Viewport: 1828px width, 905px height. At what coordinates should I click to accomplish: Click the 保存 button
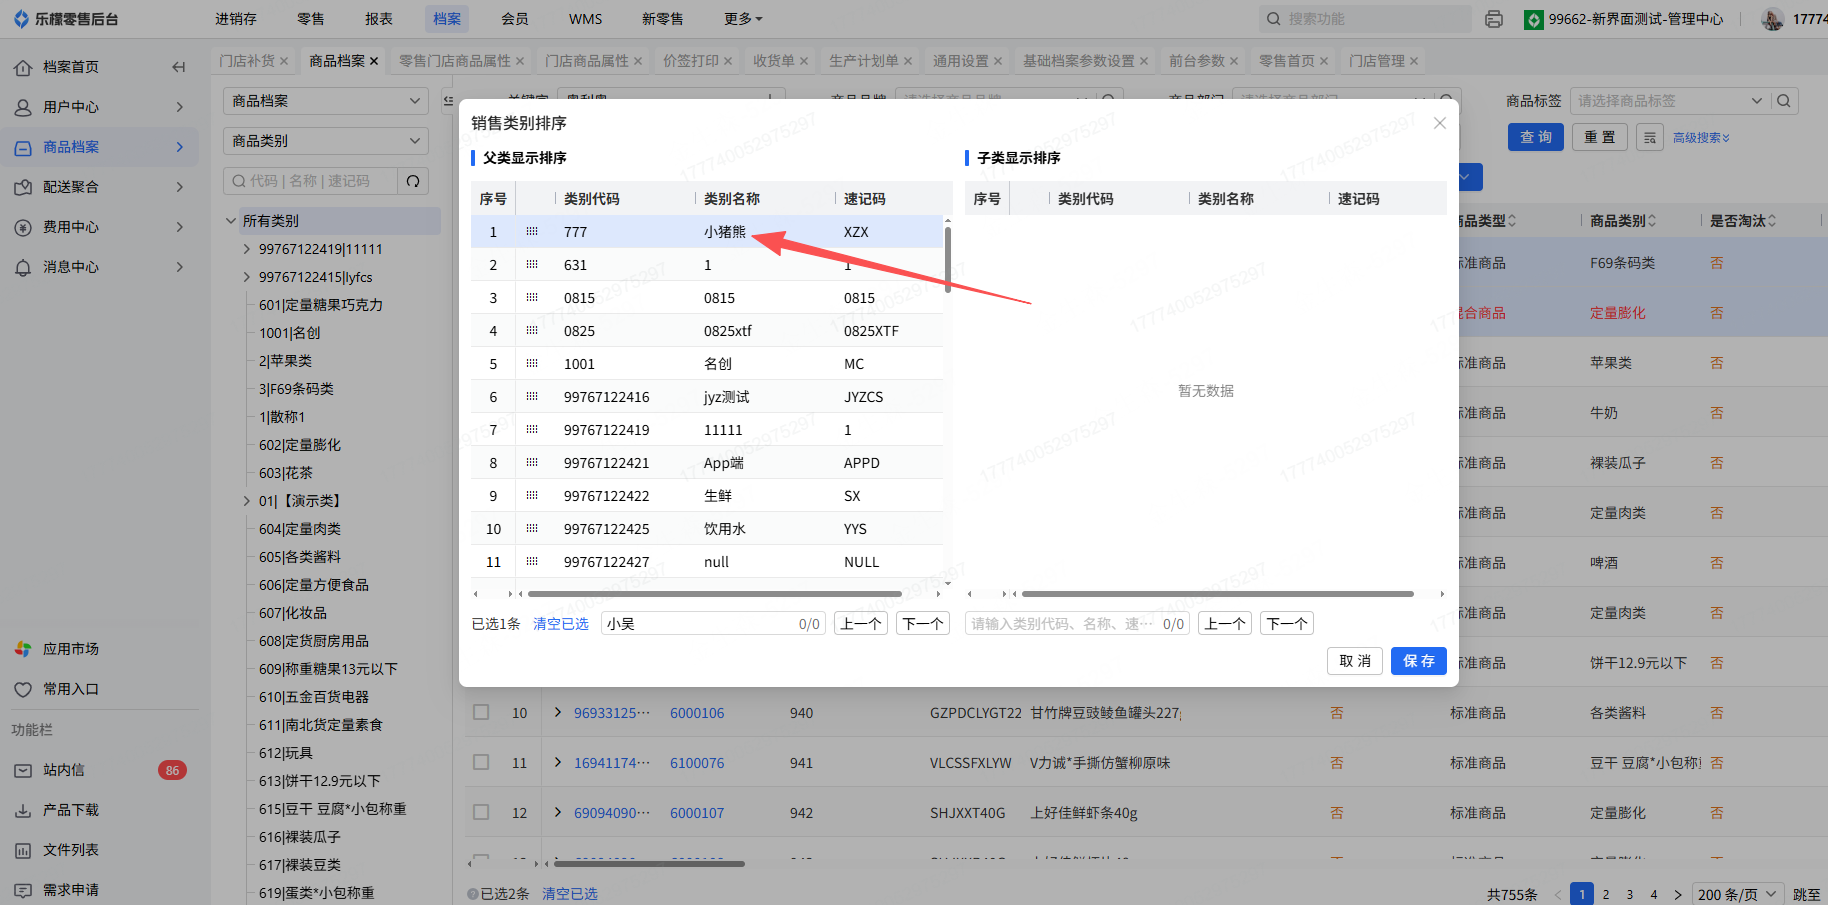point(1418,661)
